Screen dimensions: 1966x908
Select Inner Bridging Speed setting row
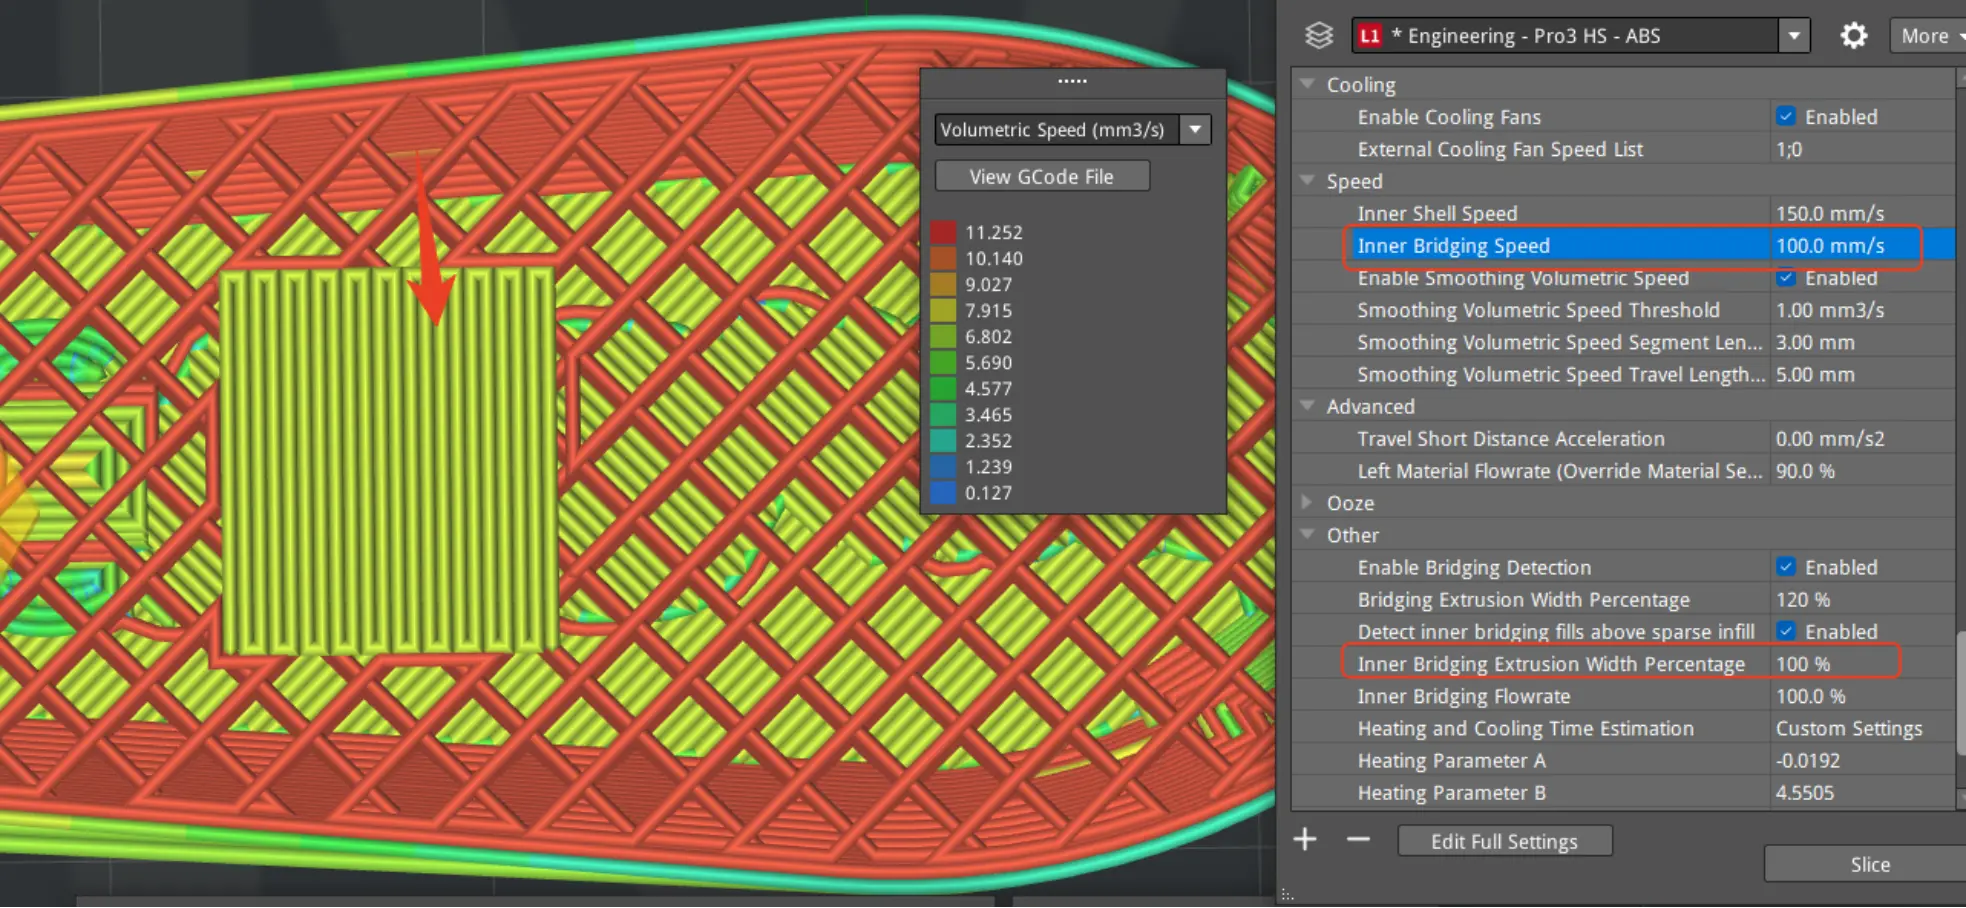1623,245
